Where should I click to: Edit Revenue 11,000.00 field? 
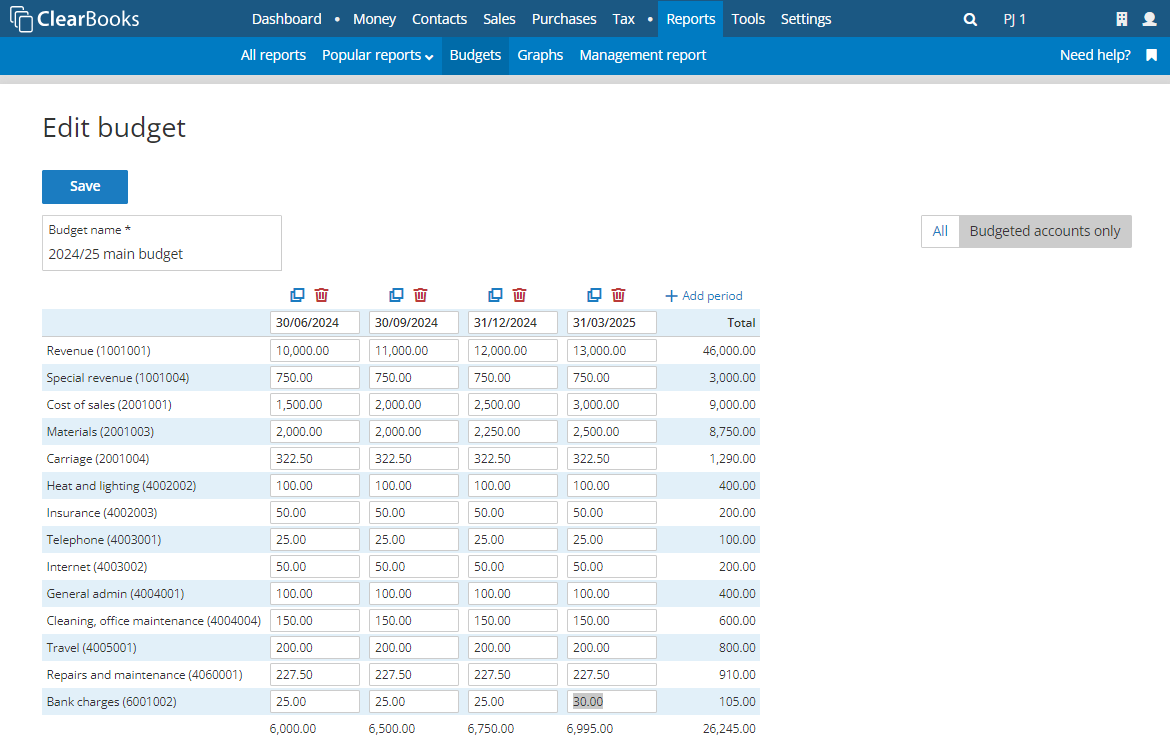(x=413, y=350)
